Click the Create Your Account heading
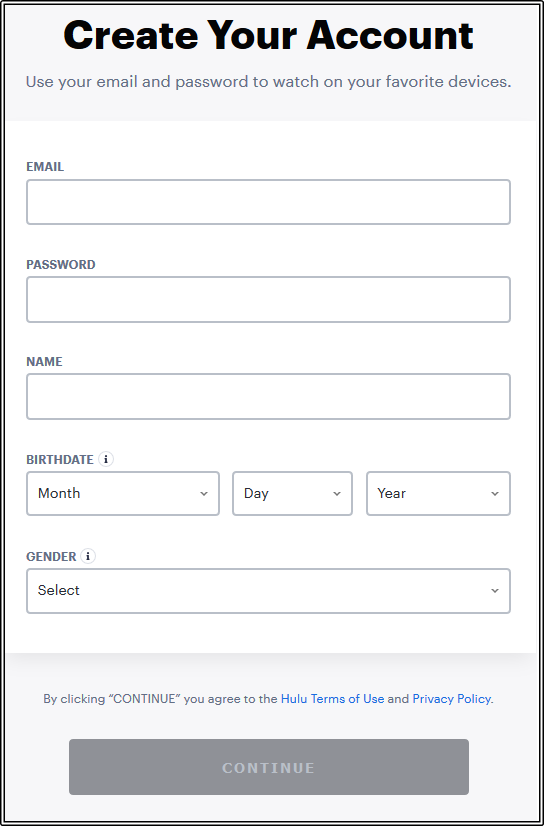Screen dimensions: 544x826 pyautogui.click(x=269, y=36)
